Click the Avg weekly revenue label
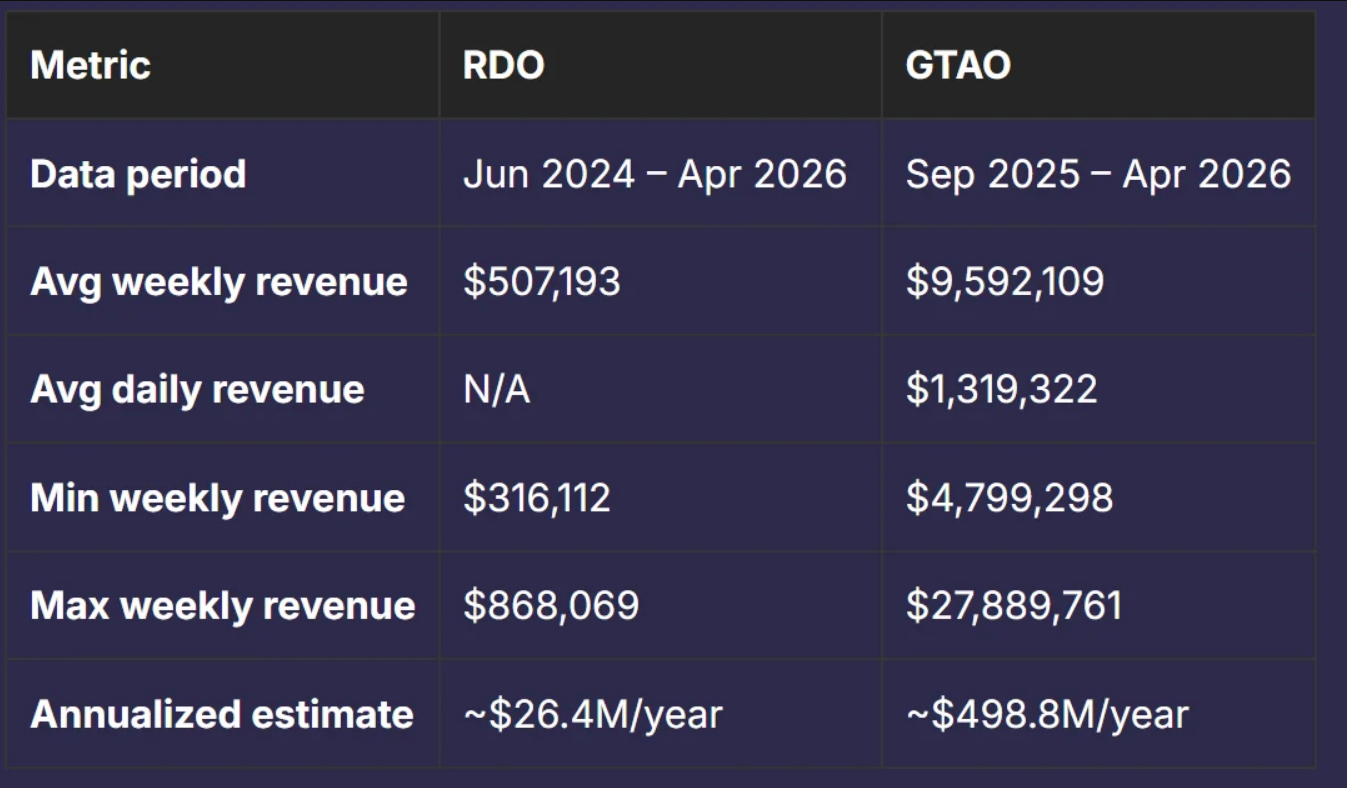Image resolution: width=1347 pixels, height=788 pixels. click(x=218, y=282)
